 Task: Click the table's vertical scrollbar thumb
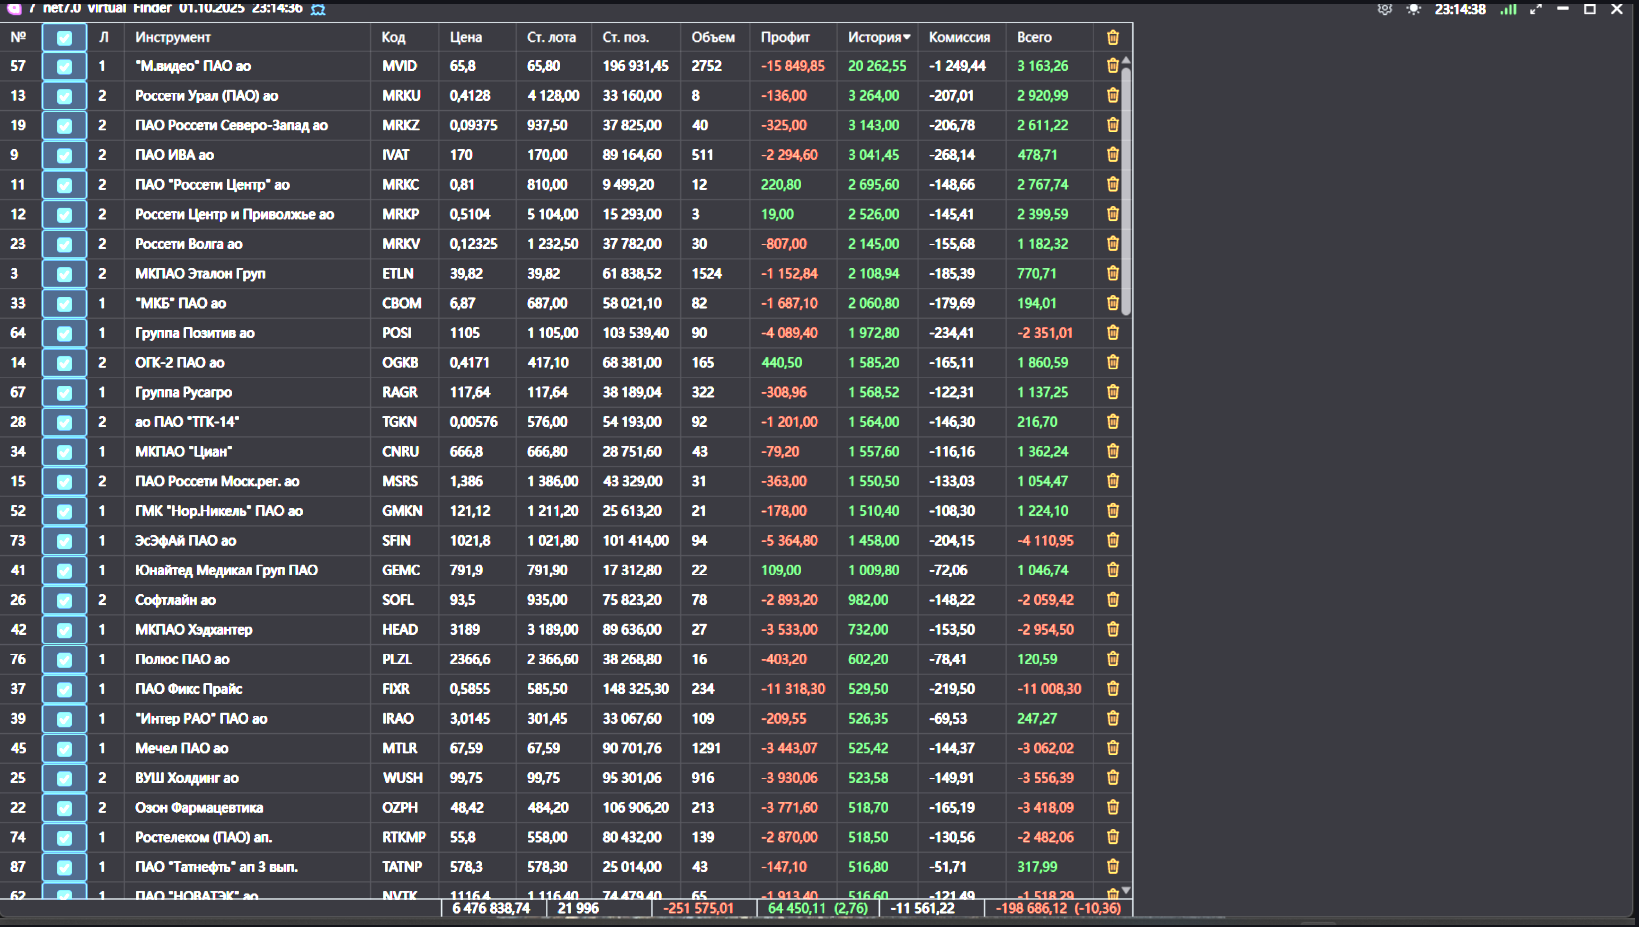click(1126, 191)
